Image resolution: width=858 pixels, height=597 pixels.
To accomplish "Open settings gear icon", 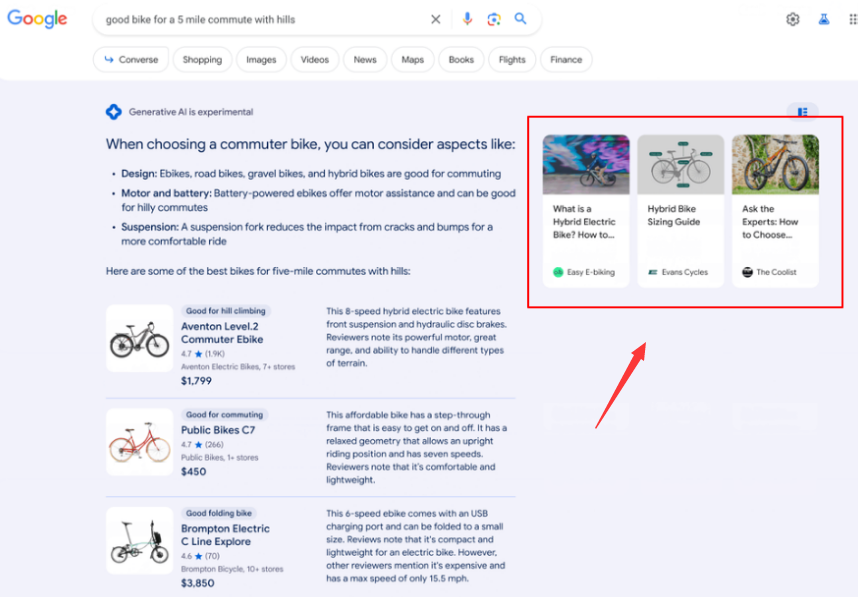I will tap(793, 19).
